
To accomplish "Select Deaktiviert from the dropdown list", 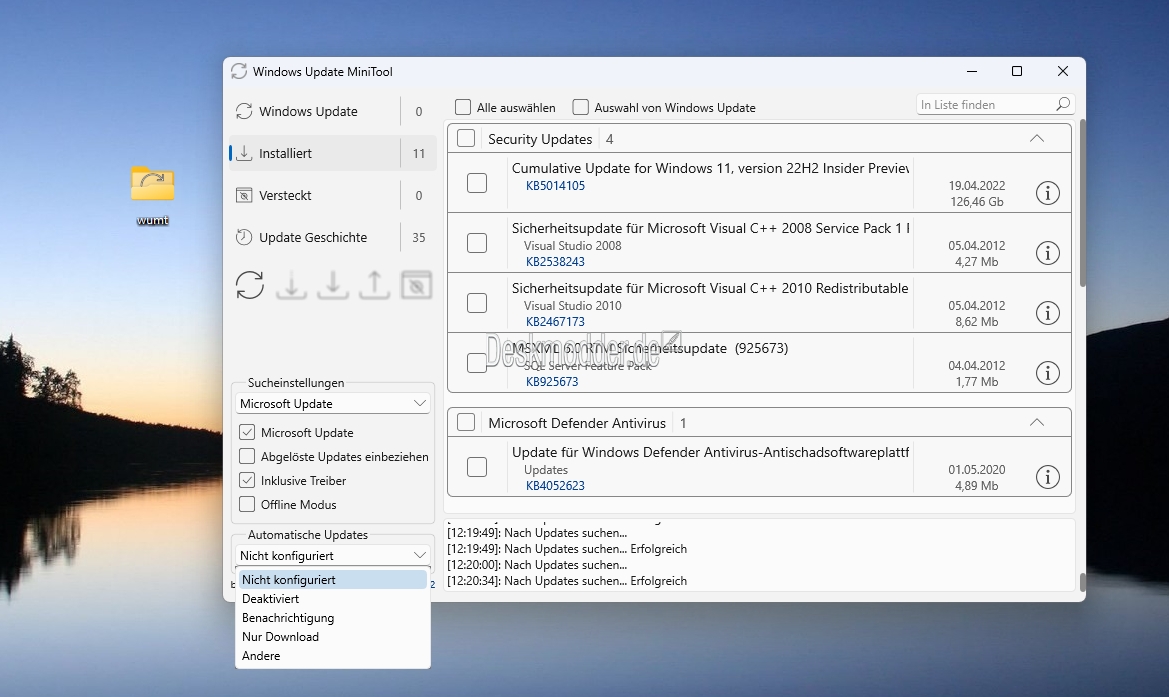I will pos(333,599).
